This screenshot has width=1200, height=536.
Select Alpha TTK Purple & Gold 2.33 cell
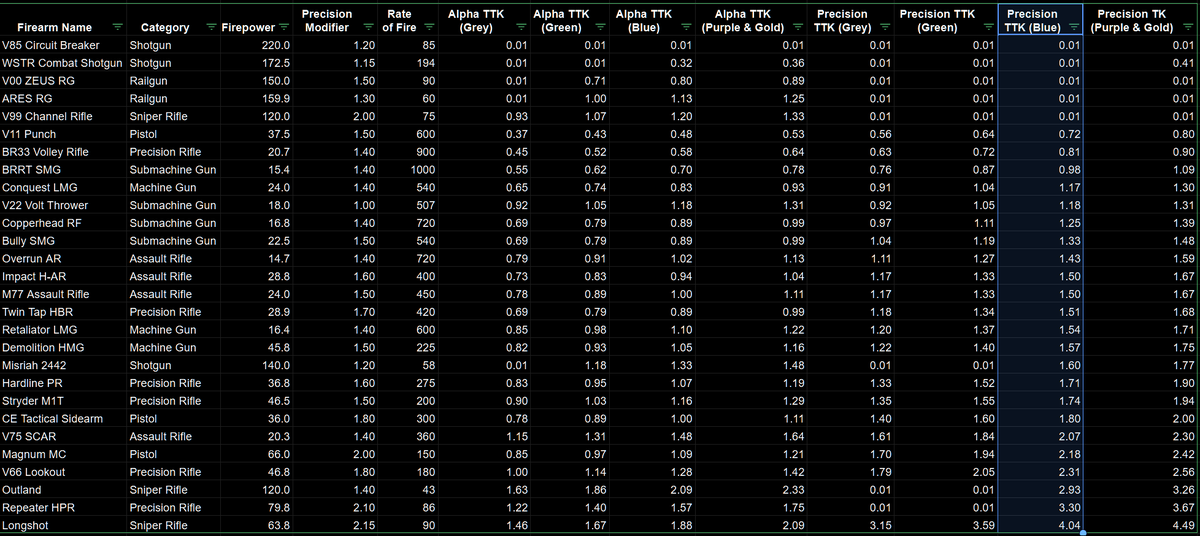[x=750, y=489]
